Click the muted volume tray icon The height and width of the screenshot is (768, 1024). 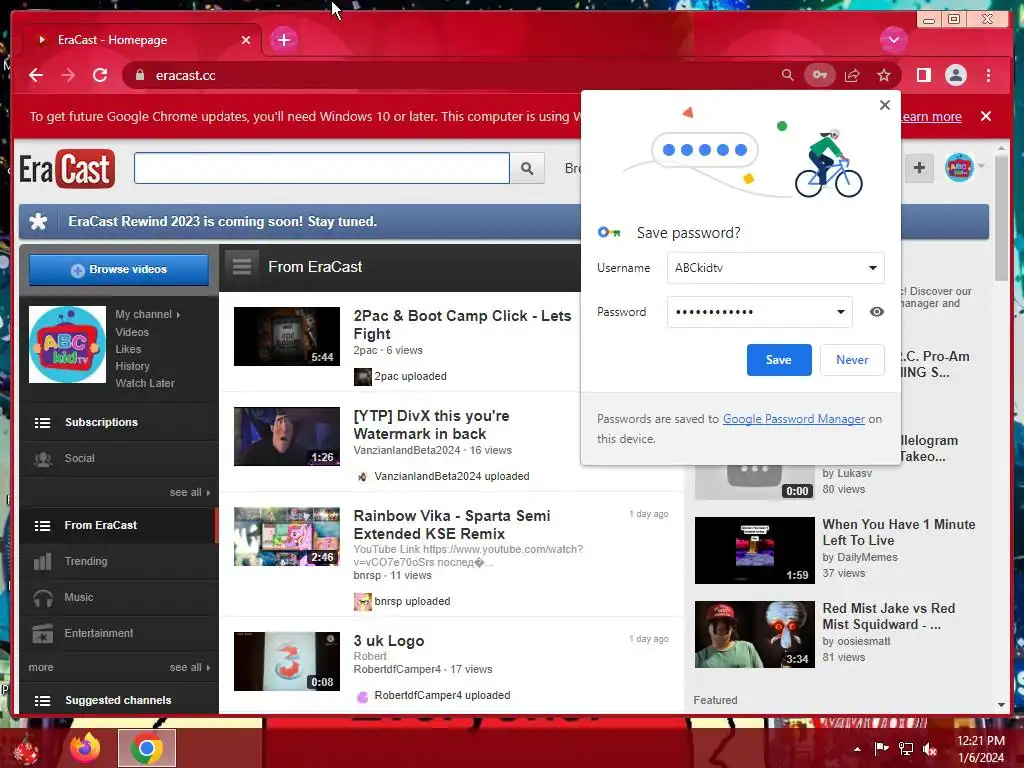[x=929, y=749]
